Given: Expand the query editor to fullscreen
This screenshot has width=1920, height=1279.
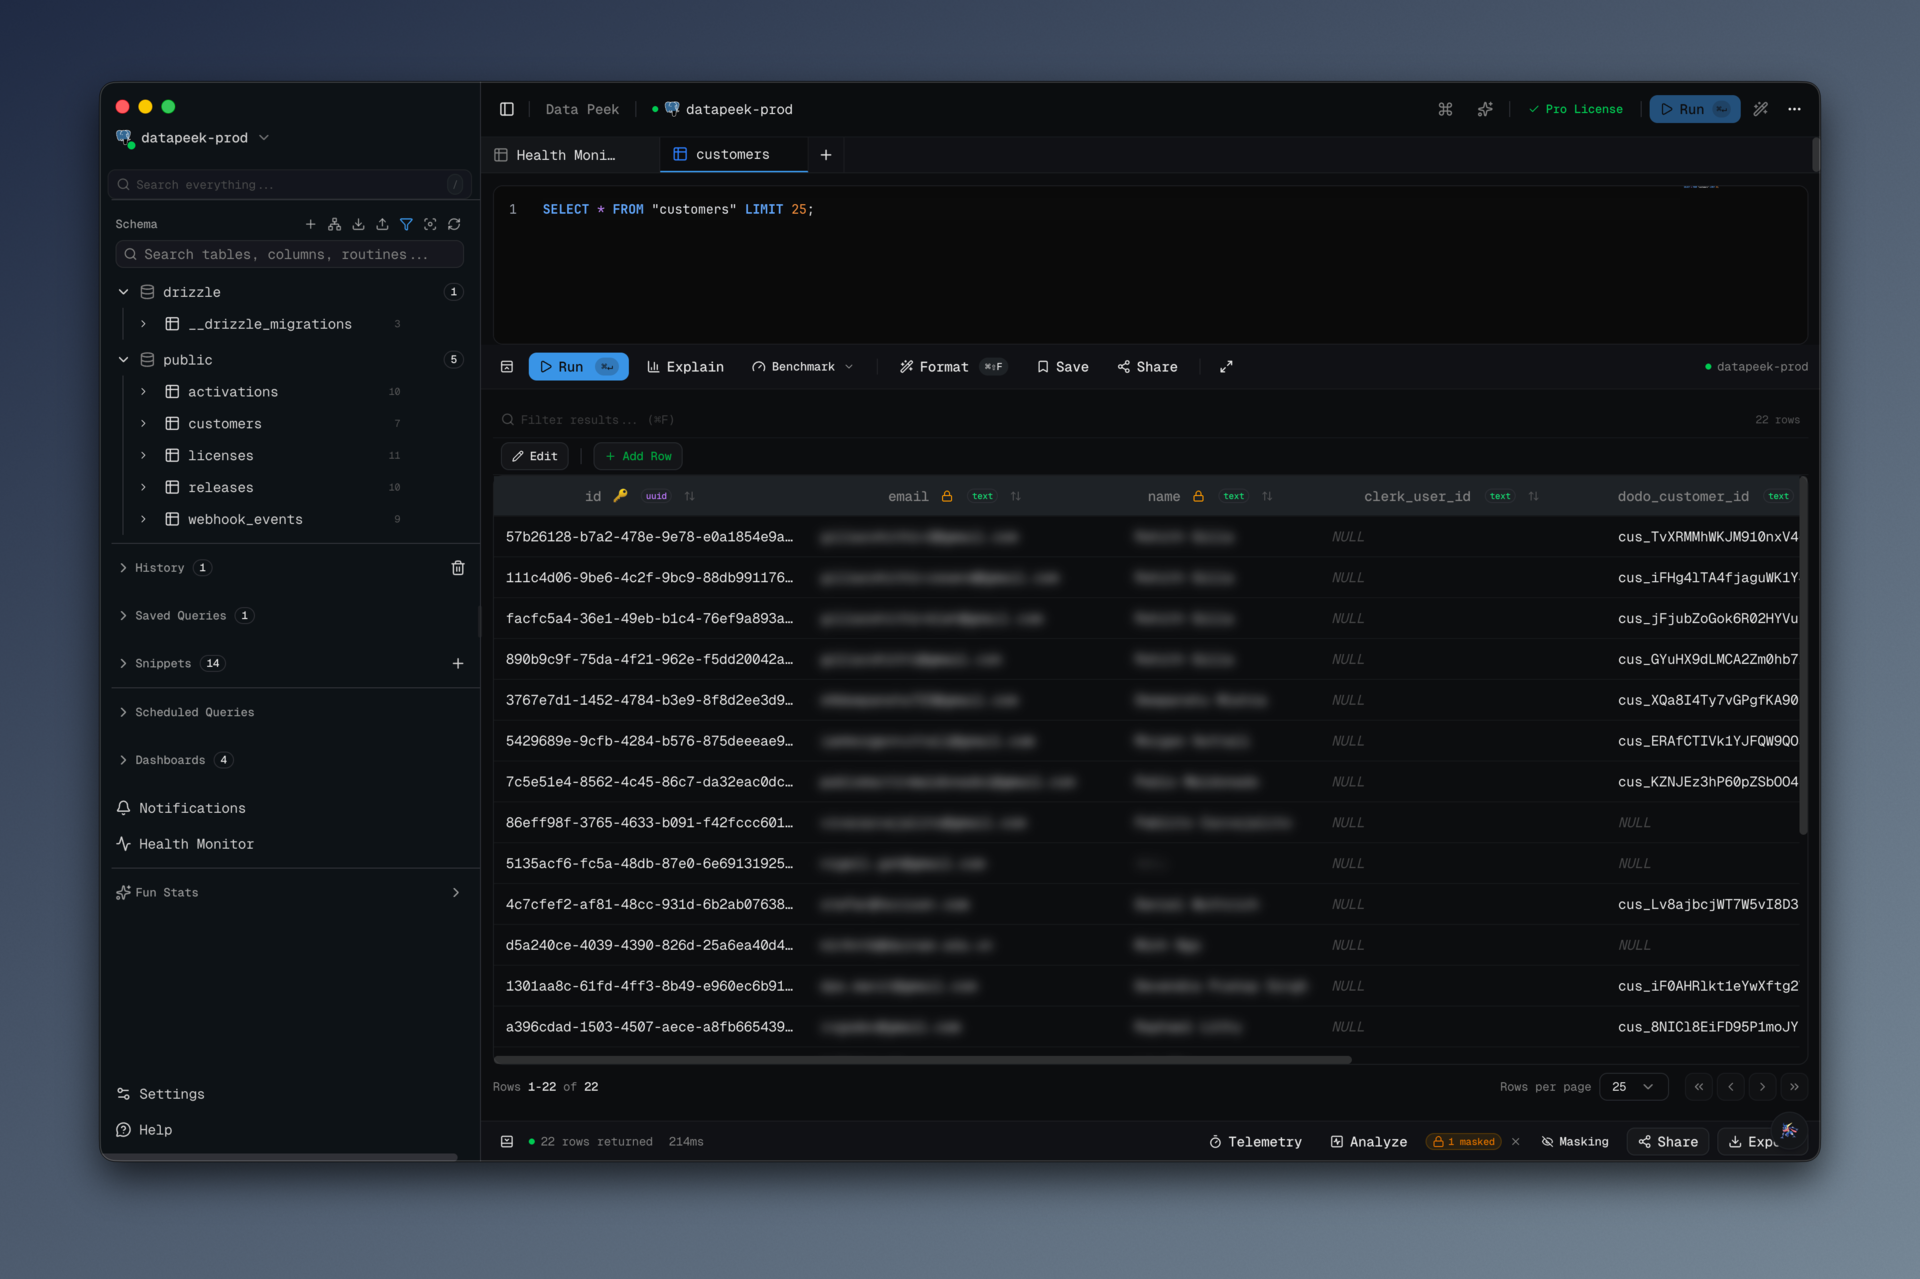Looking at the screenshot, I should click(x=1226, y=367).
